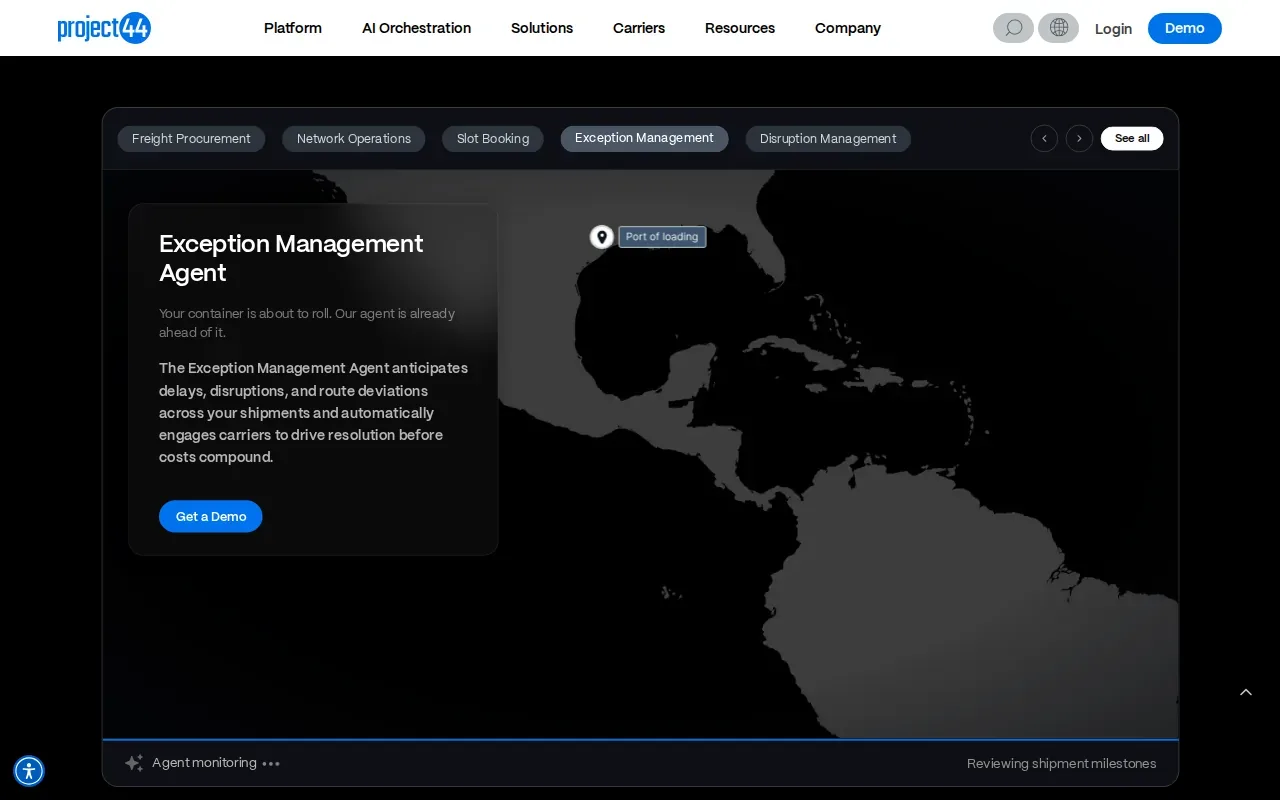Open the Carriers menu
The height and width of the screenshot is (800, 1280).
(639, 28)
